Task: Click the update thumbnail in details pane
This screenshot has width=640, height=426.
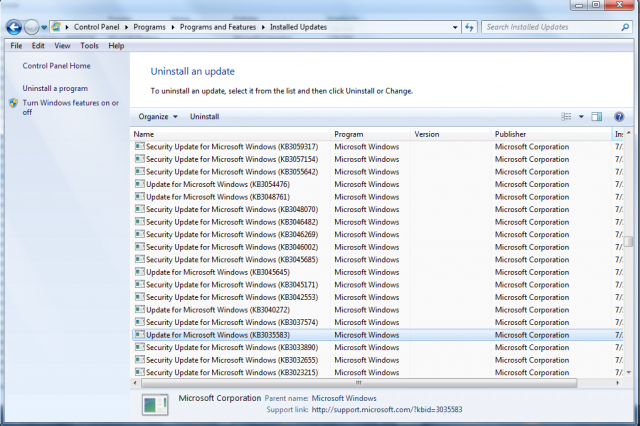Action: (155, 404)
